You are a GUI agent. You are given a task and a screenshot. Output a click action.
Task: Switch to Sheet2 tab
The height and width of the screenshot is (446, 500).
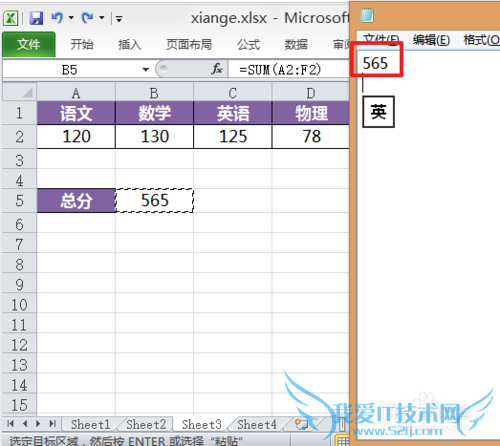click(146, 424)
